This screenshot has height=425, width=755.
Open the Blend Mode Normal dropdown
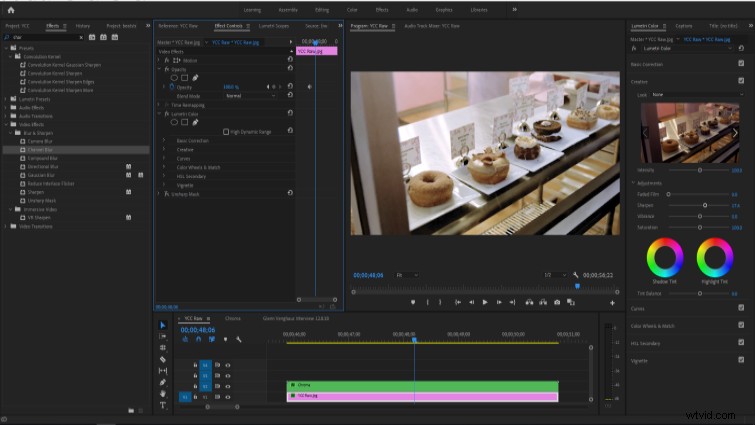click(x=250, y=96)
